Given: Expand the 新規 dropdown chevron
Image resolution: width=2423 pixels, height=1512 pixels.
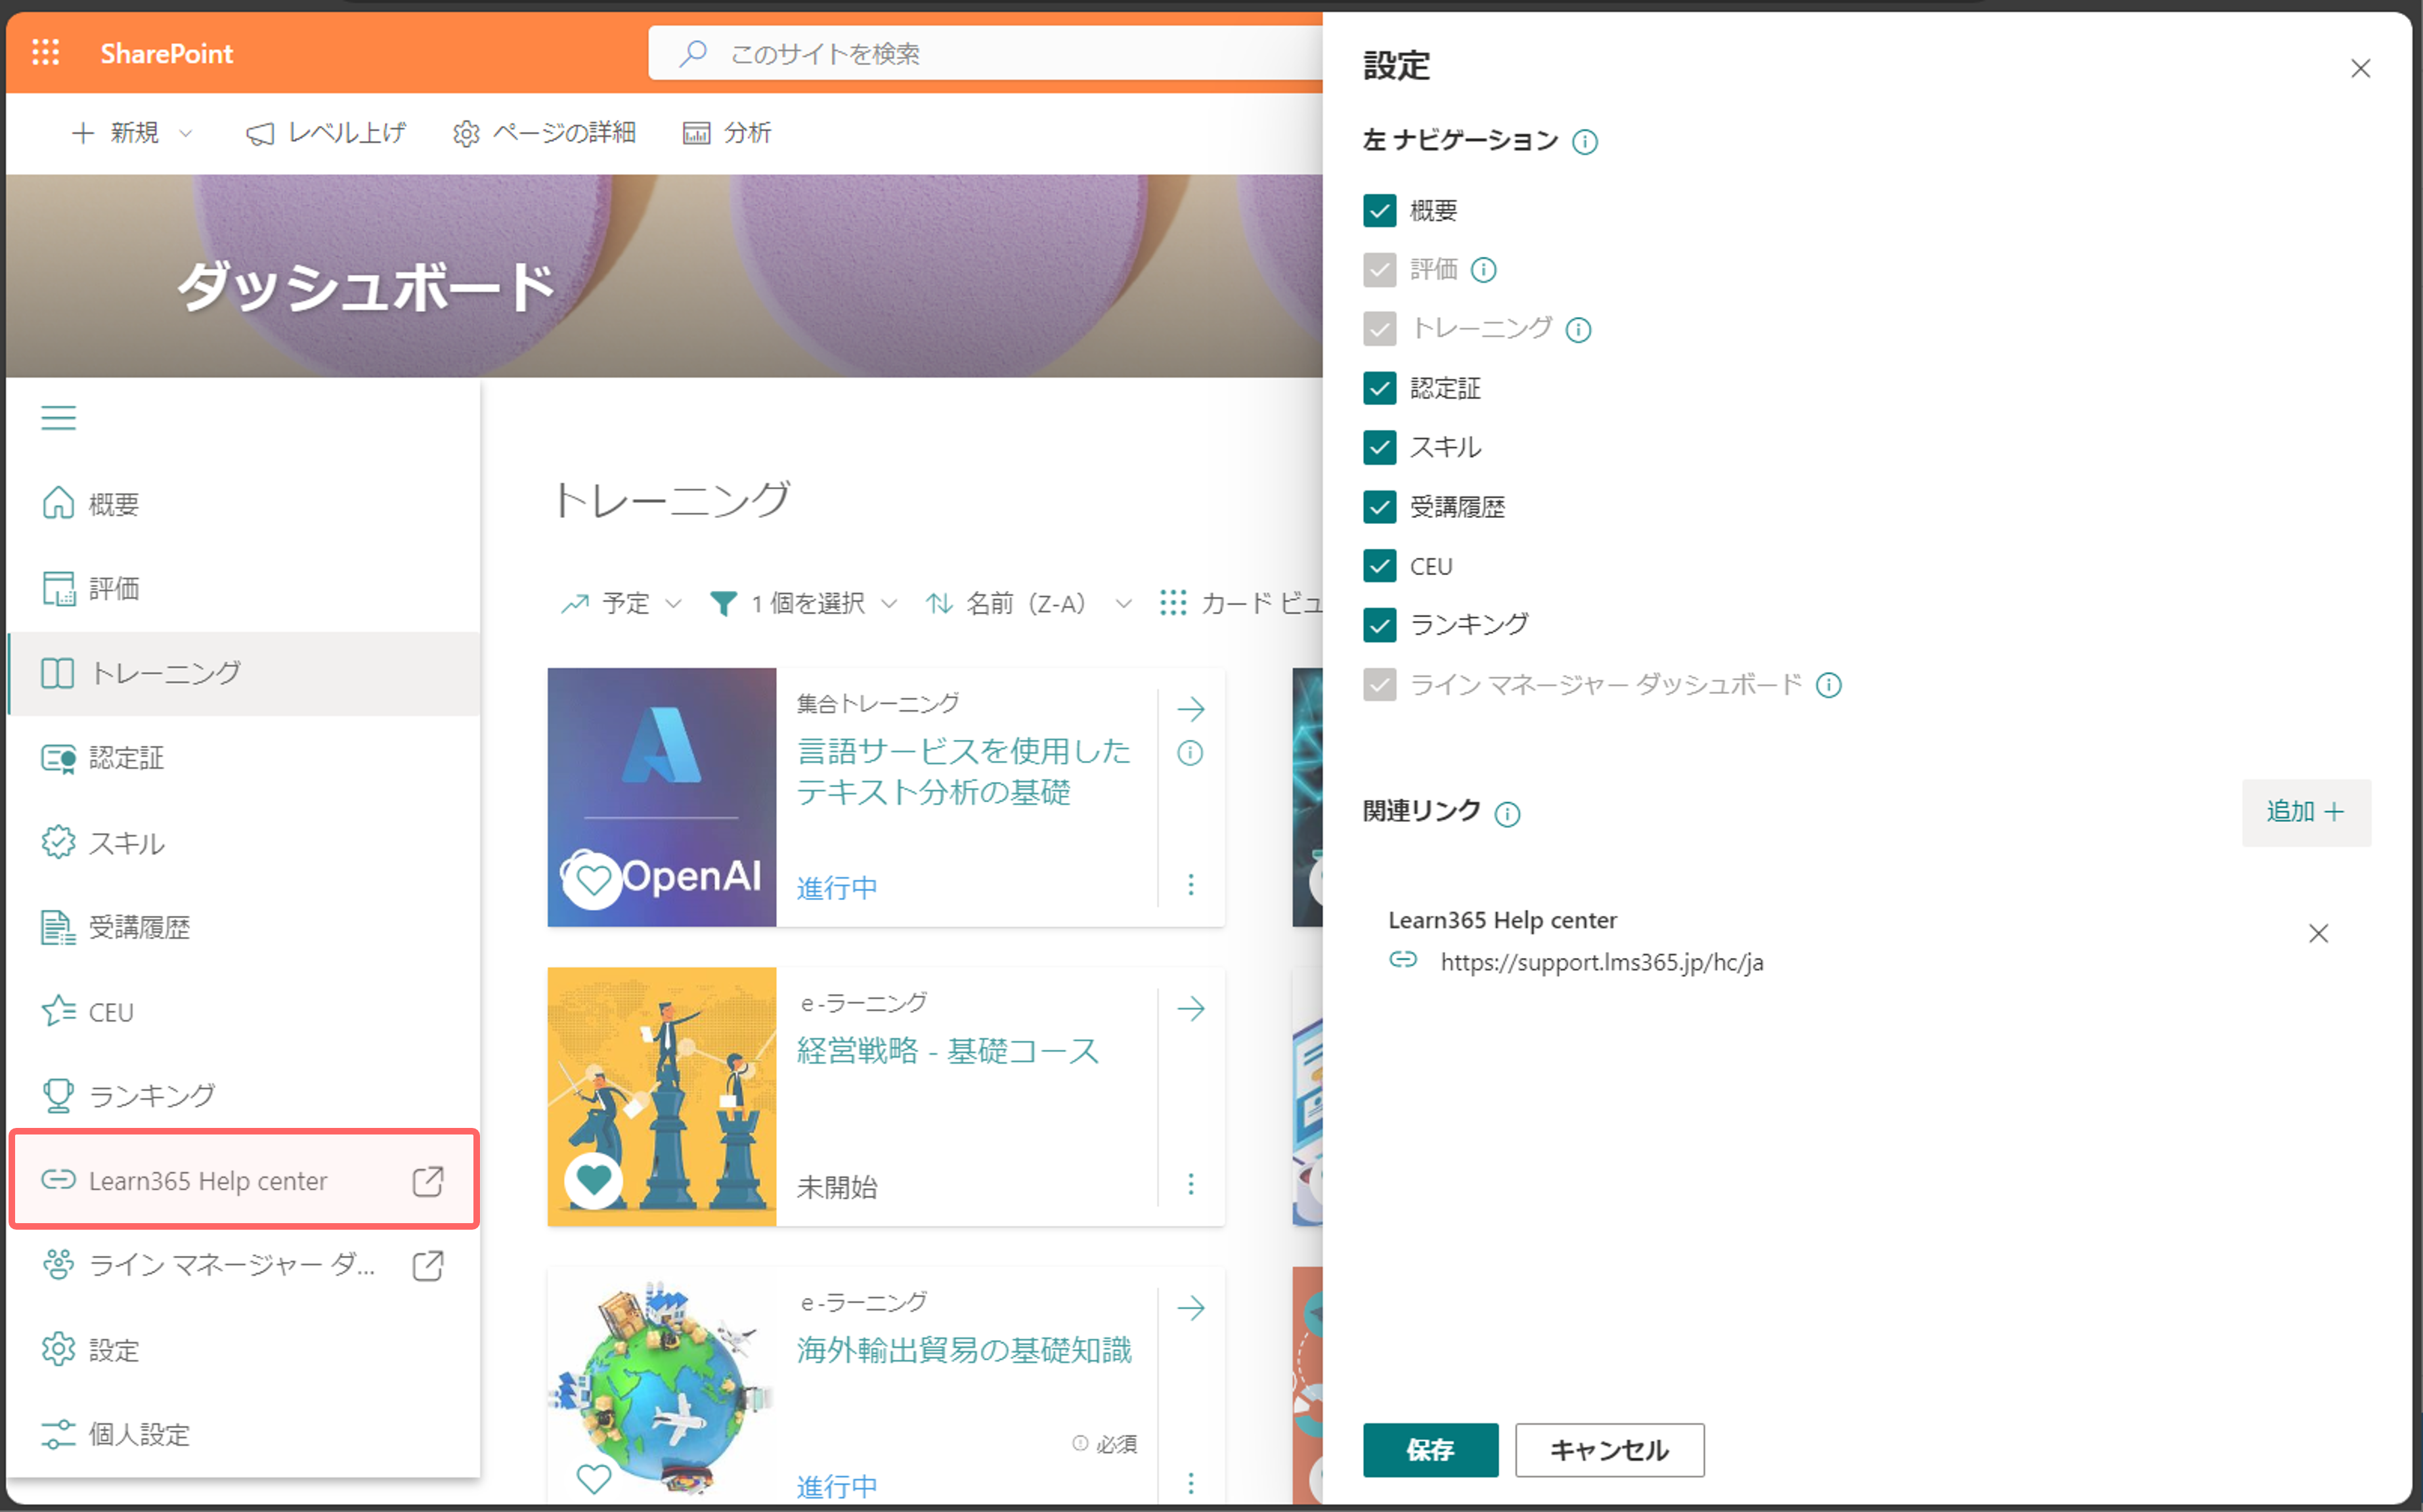Looking at the screenshot, I should point(185,133).
